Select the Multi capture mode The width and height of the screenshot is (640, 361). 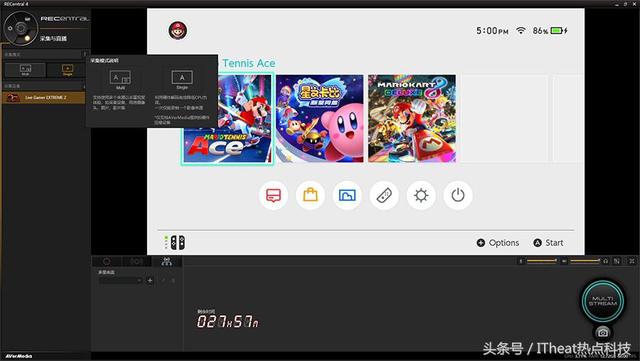point(25,70)
